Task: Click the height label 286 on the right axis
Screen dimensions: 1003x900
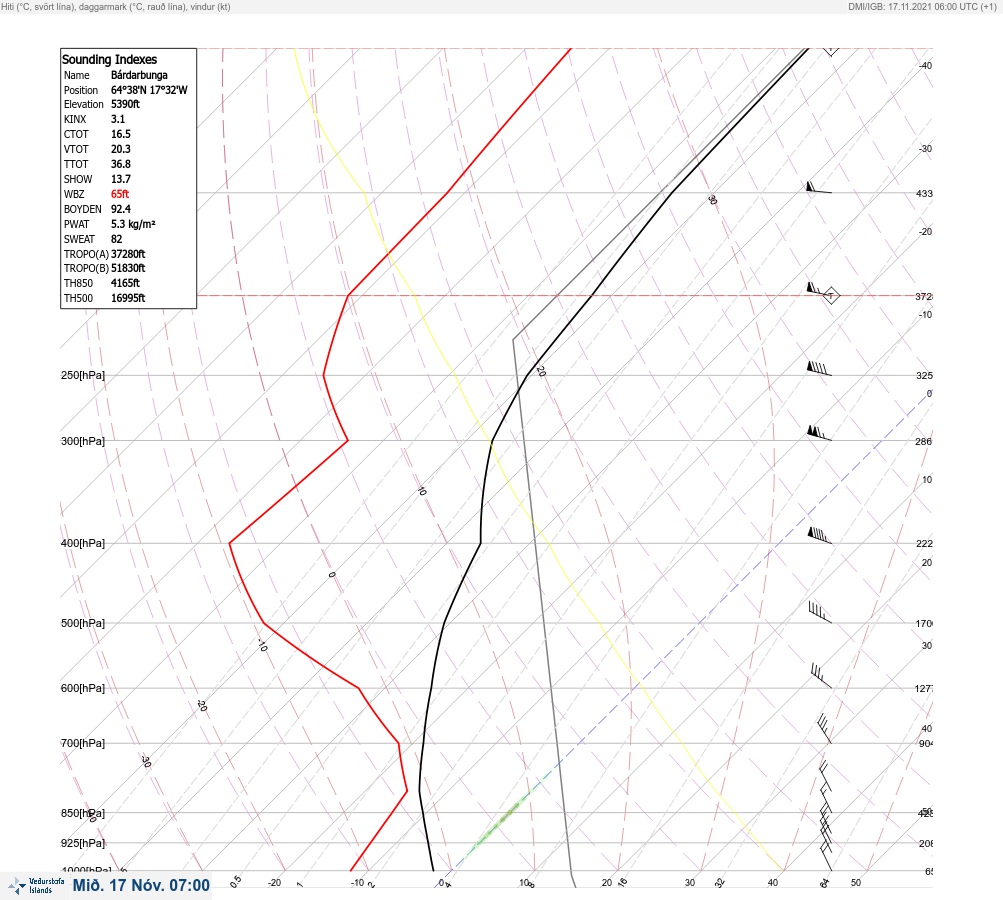Action: click(x=924, y=441)
